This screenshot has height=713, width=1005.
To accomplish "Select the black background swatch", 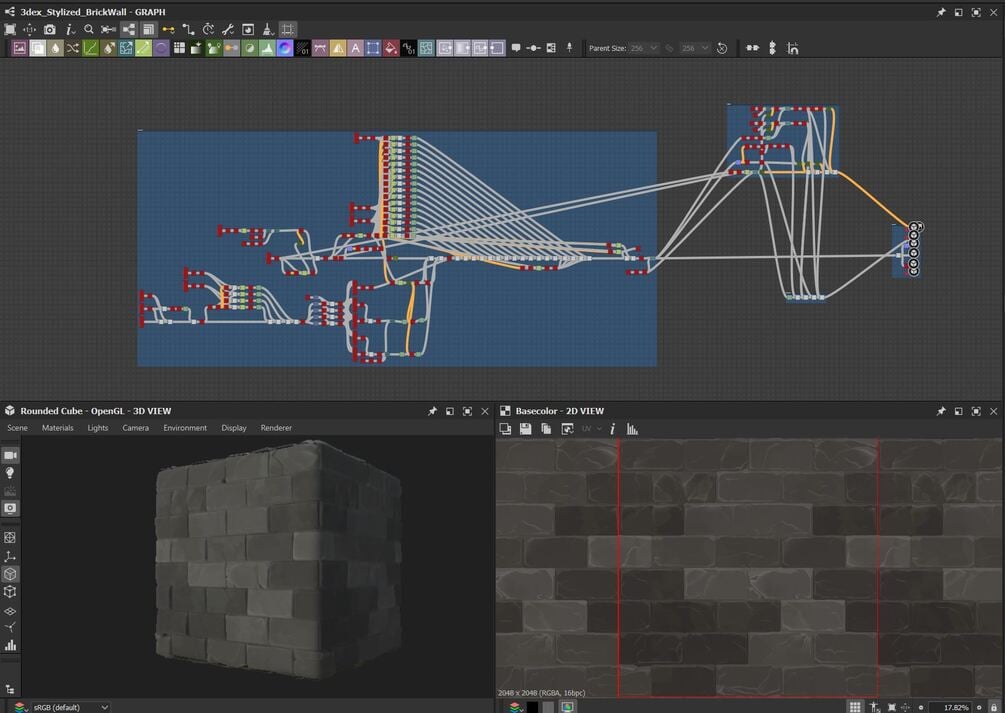I will click(532, 707).
